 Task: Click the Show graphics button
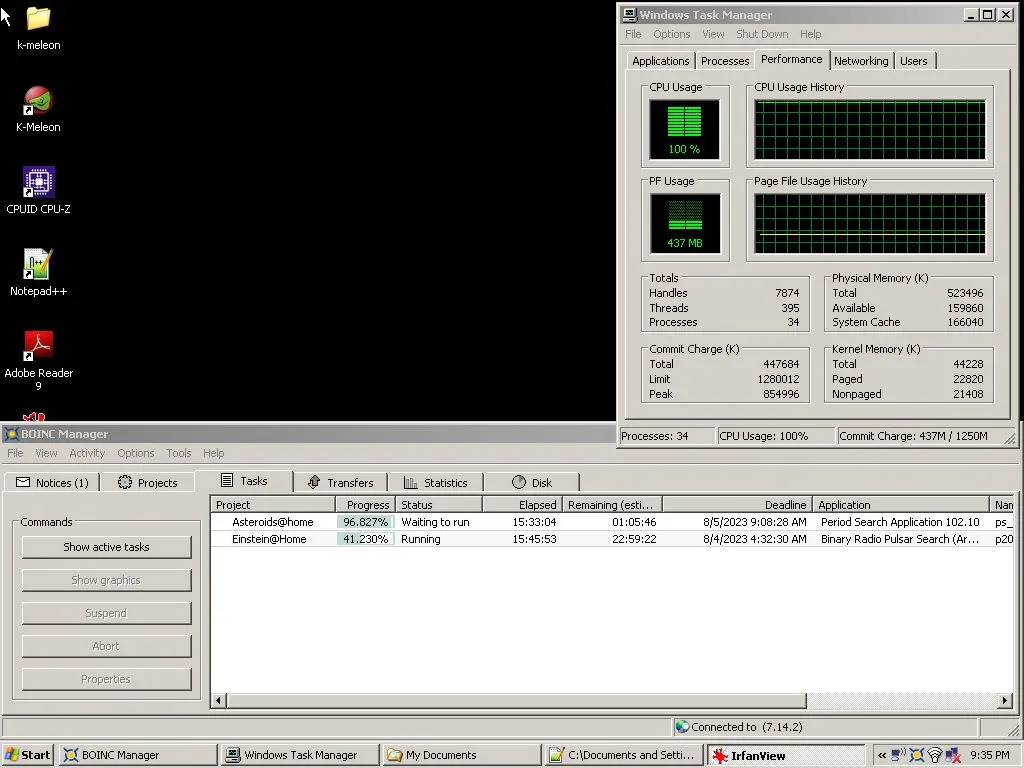(106, 580)
